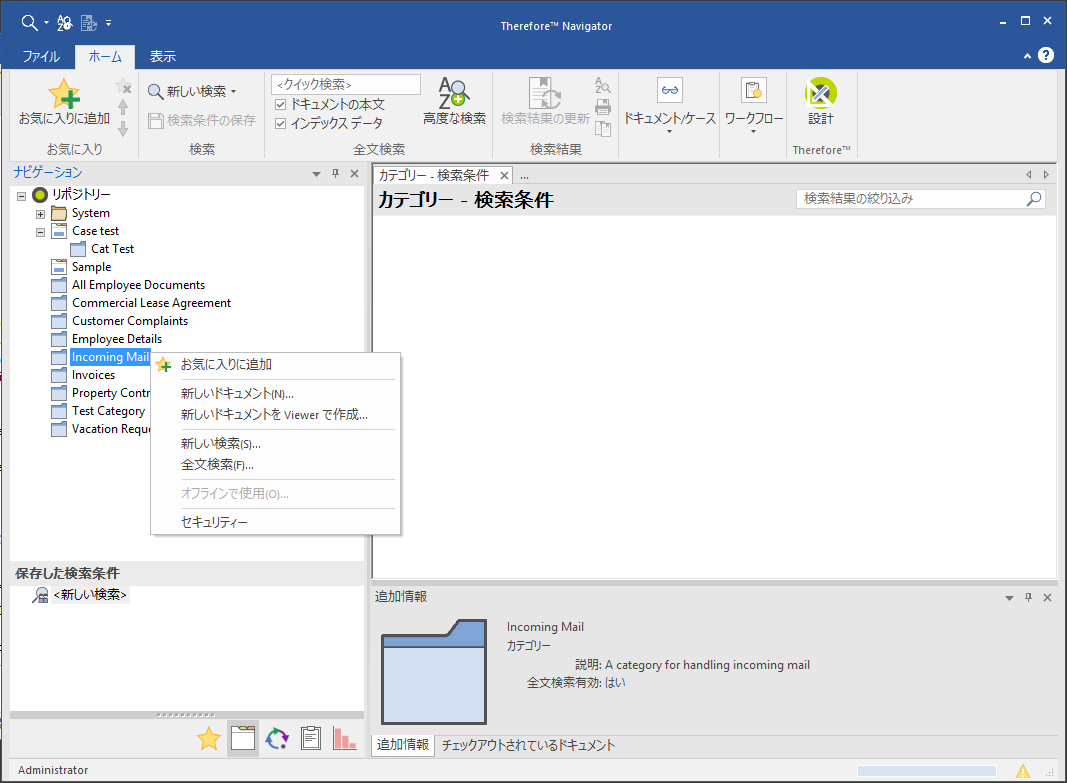Click the export list icon below print icon
Viewport: 1067px width, 783px height.
[603, 129]
